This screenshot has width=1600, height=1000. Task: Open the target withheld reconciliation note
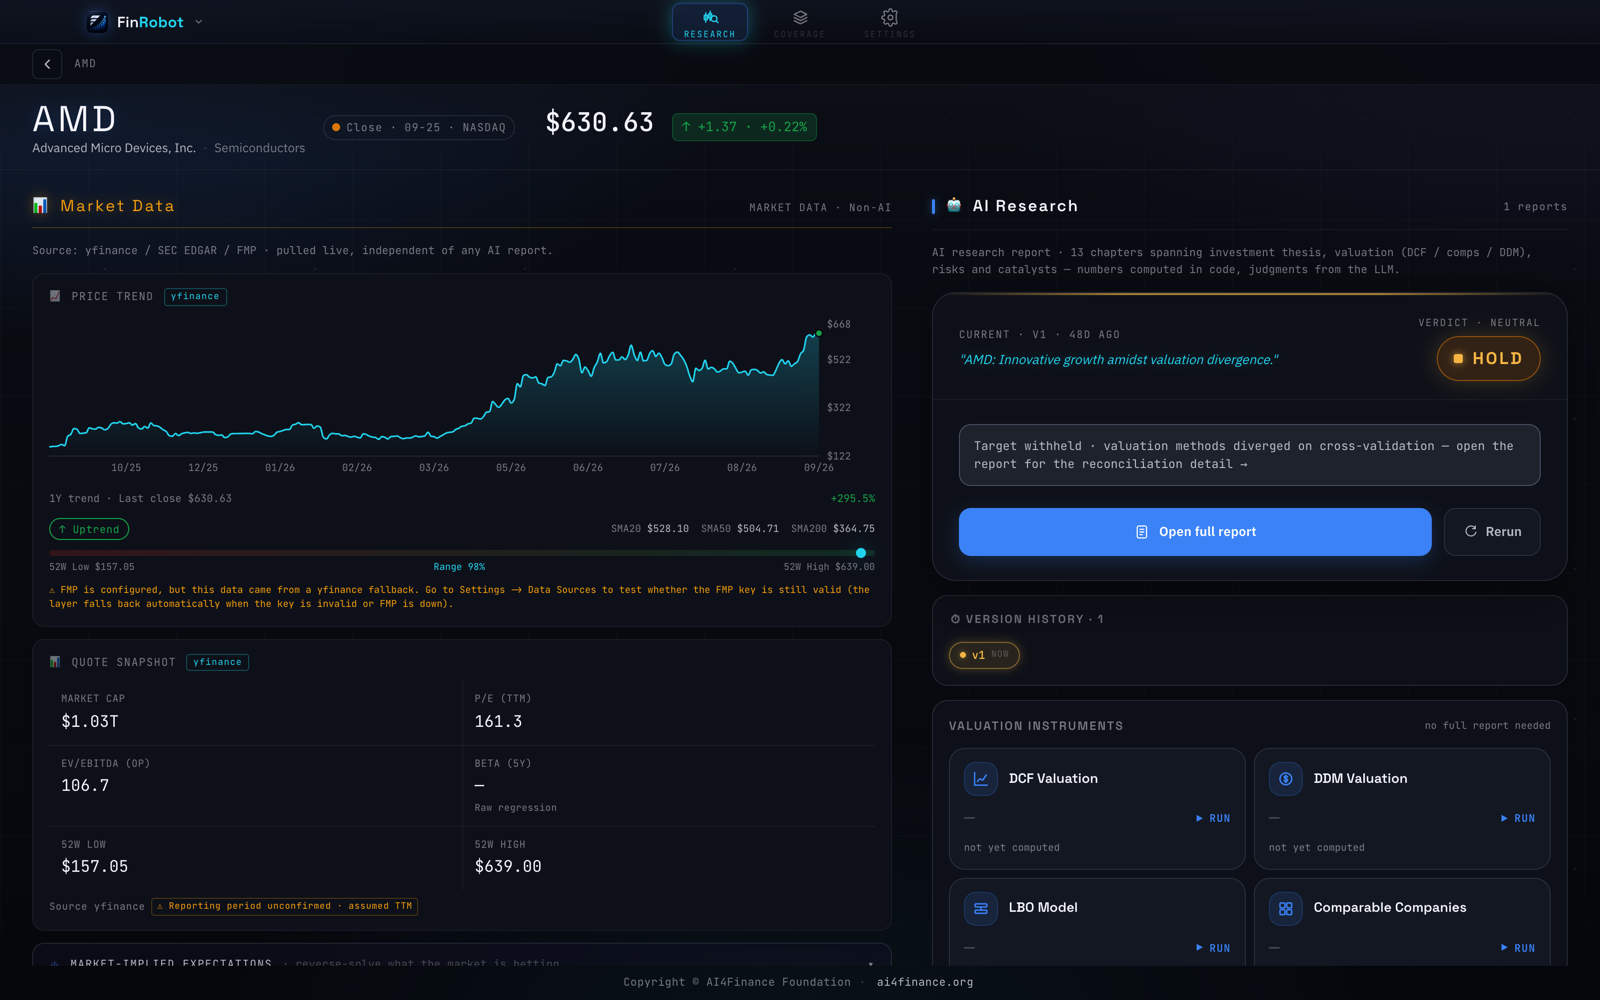1249,455
